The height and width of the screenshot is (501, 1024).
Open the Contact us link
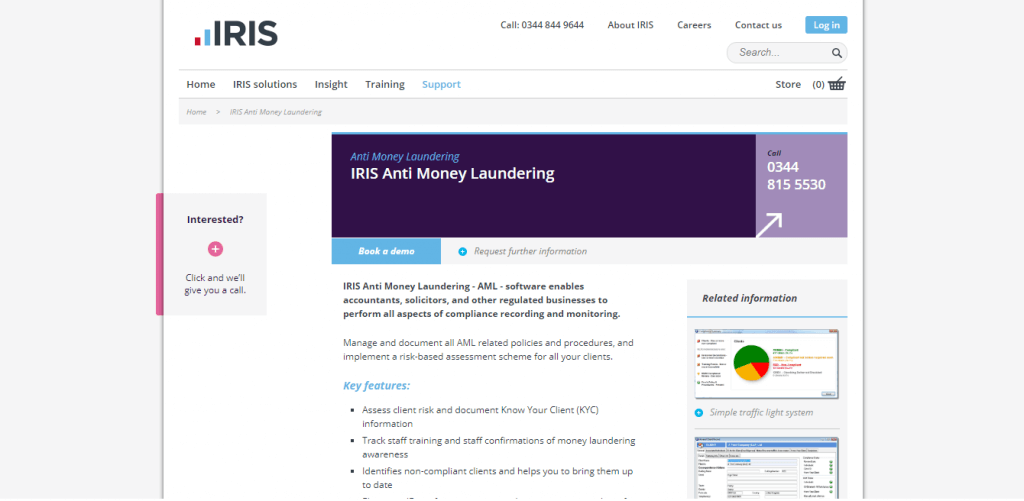tap(758, 25)
